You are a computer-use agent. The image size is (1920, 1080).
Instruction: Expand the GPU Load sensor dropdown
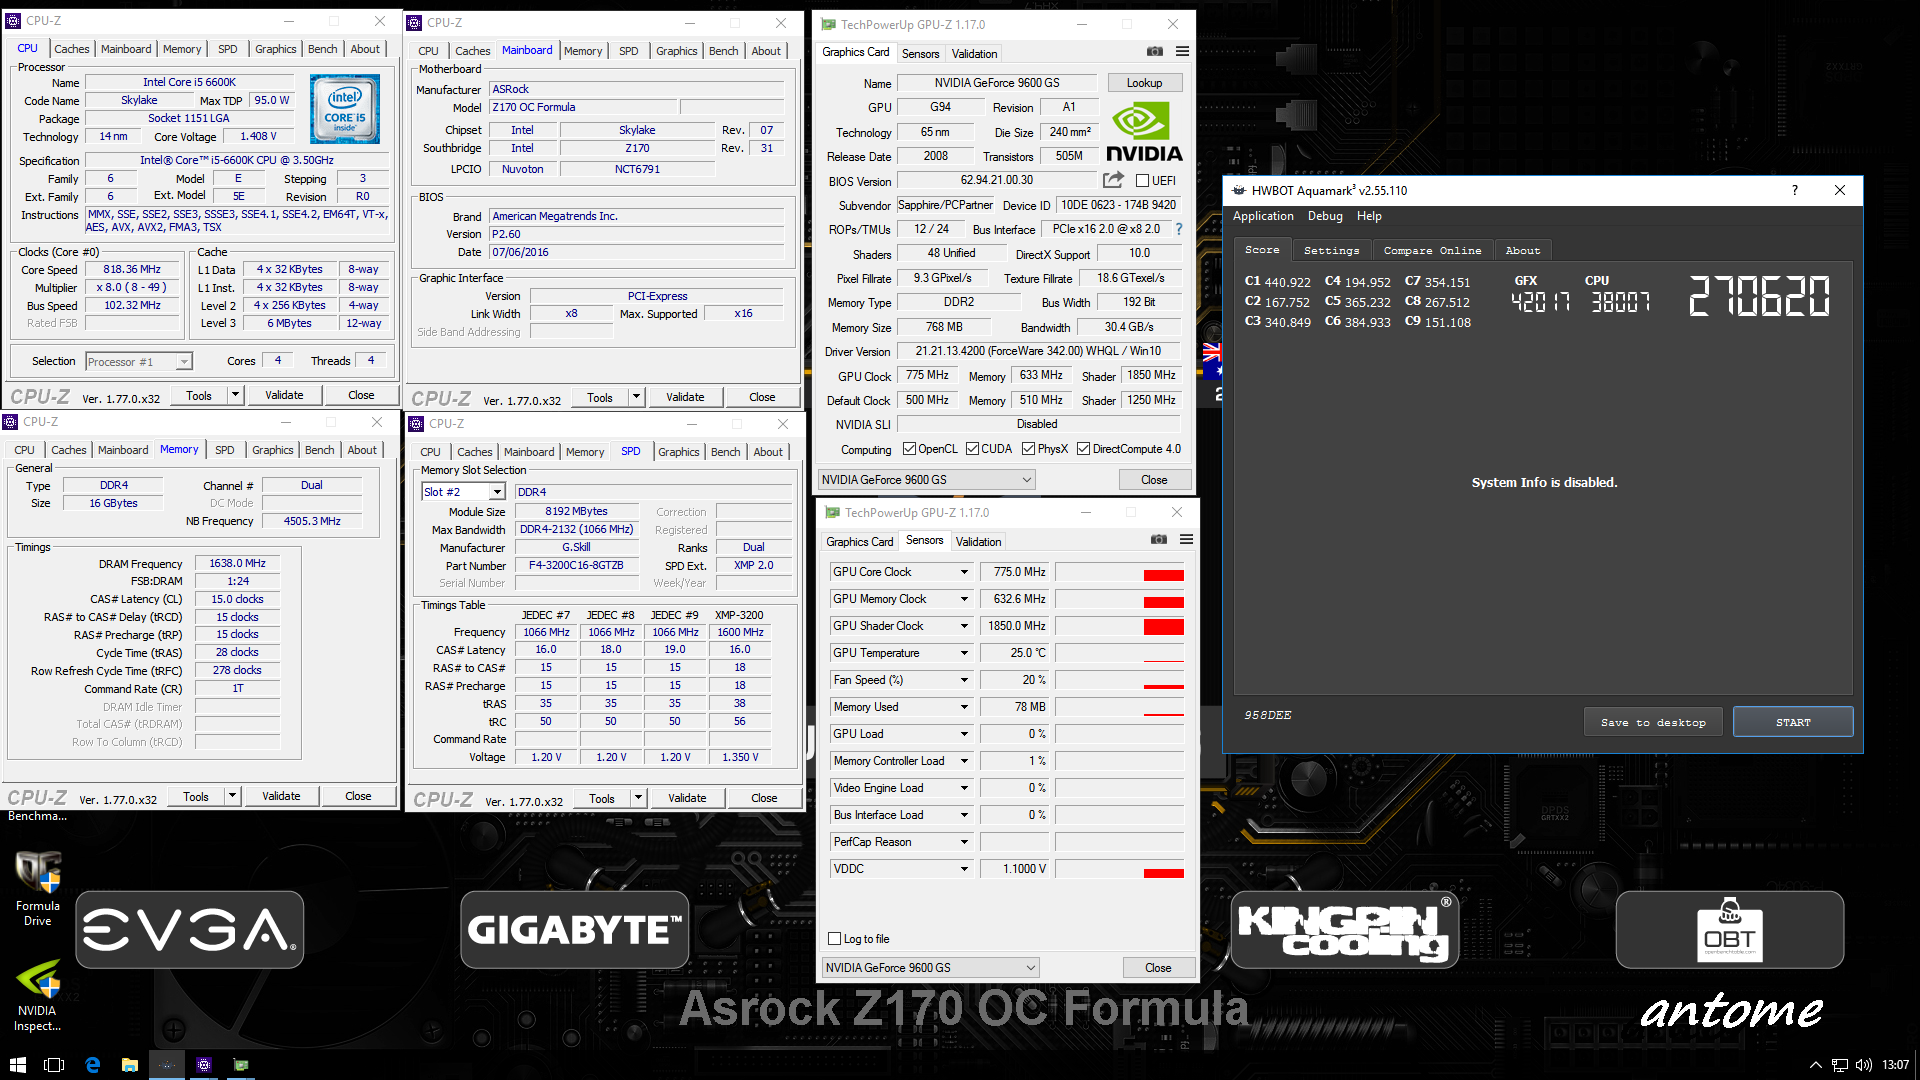point(964,734)
